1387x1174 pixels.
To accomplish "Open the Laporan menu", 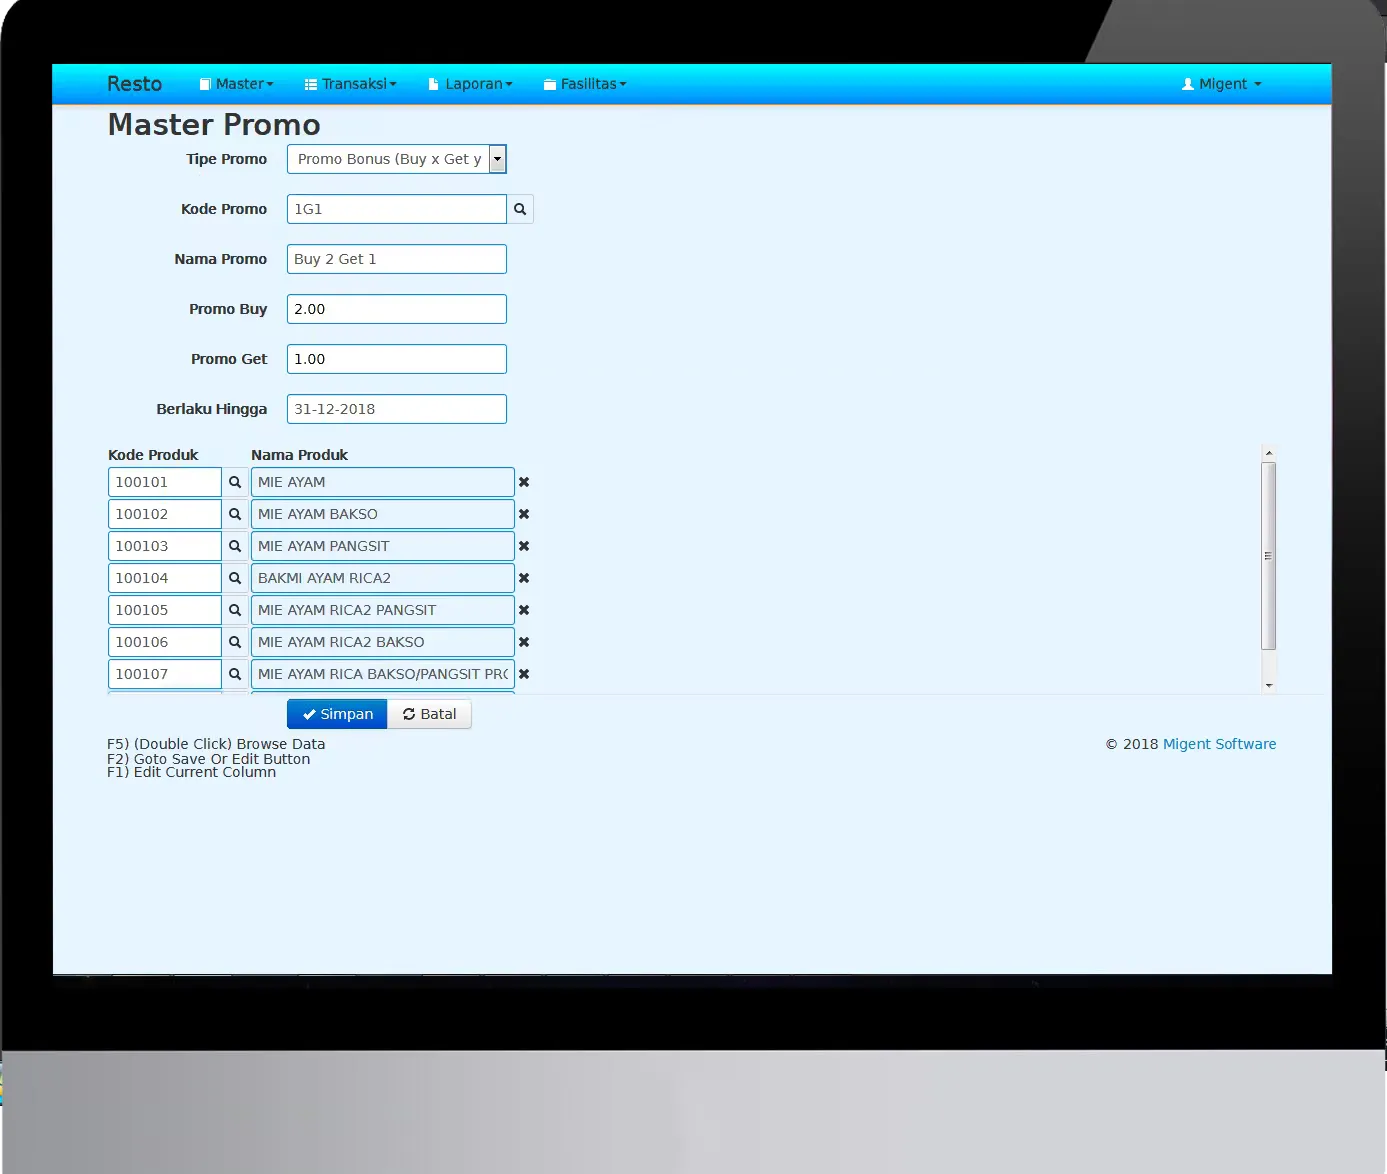I will click(x=470, y=84).
